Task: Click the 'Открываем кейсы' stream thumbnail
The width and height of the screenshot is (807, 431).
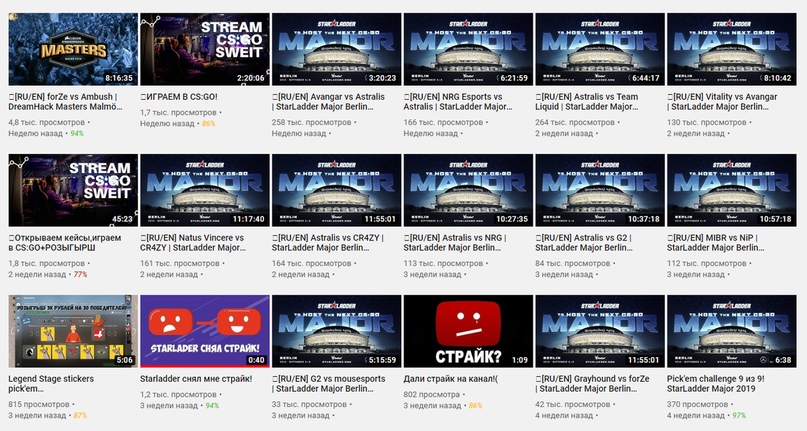Action: (x=72, y=191)
